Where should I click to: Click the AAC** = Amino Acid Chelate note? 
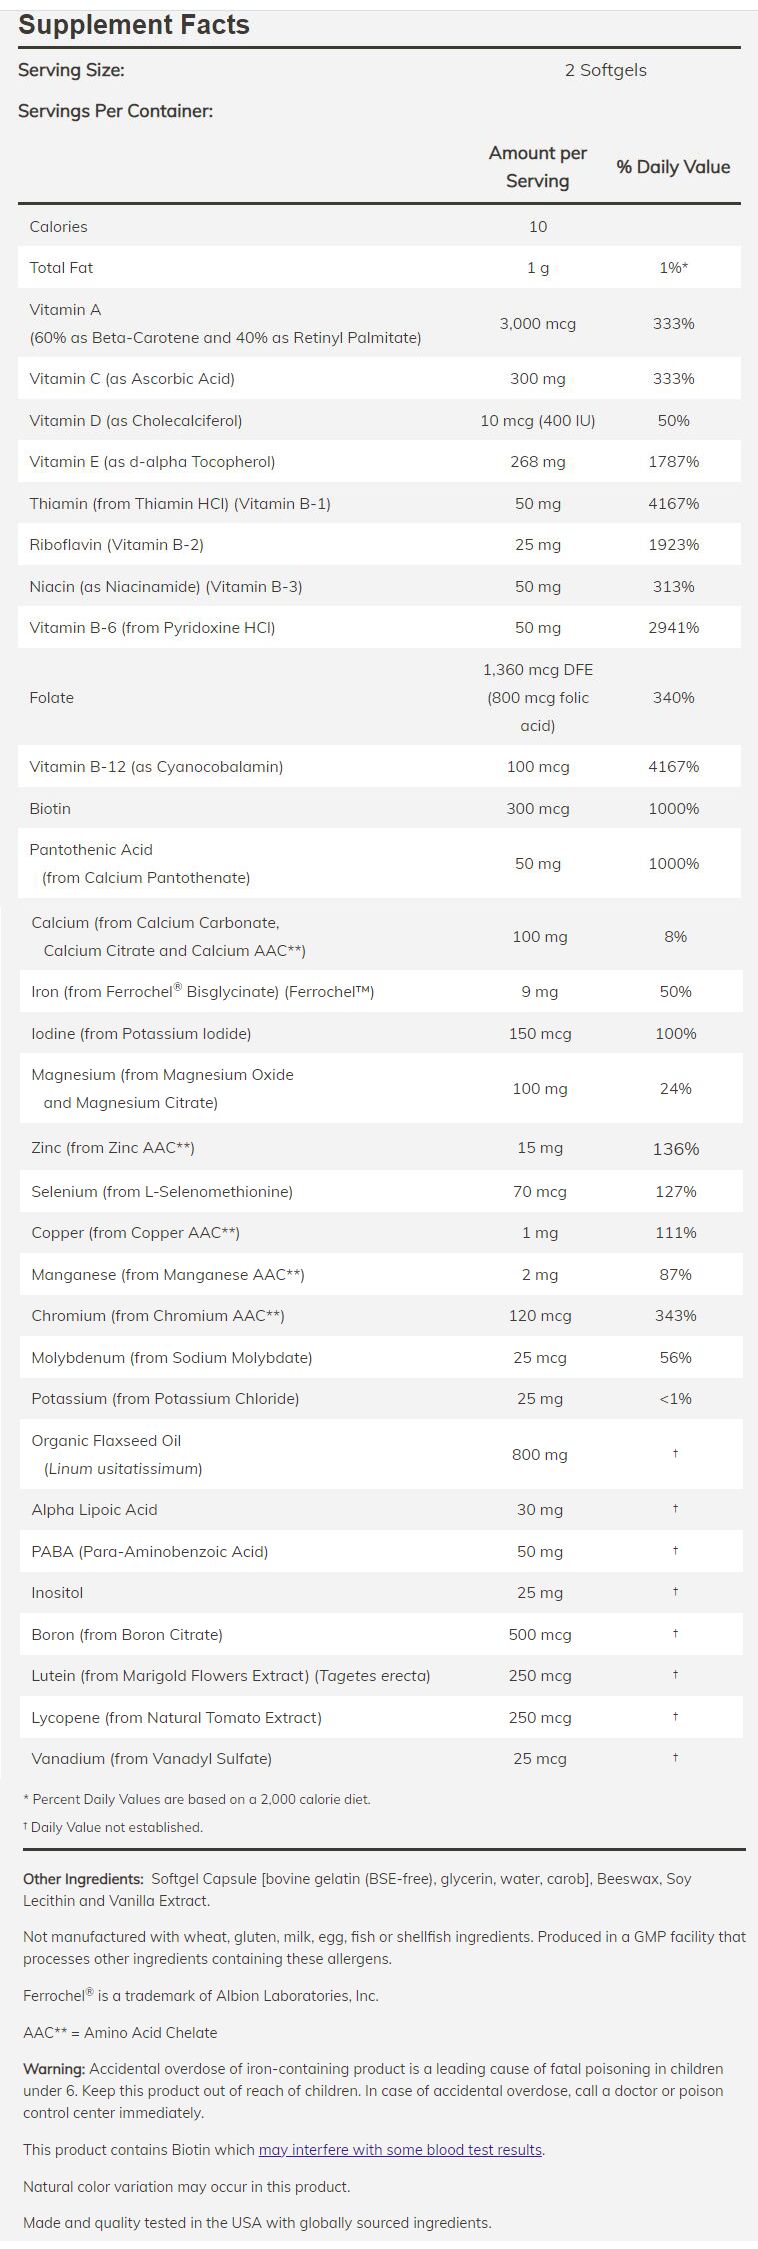coord(120,2032)
